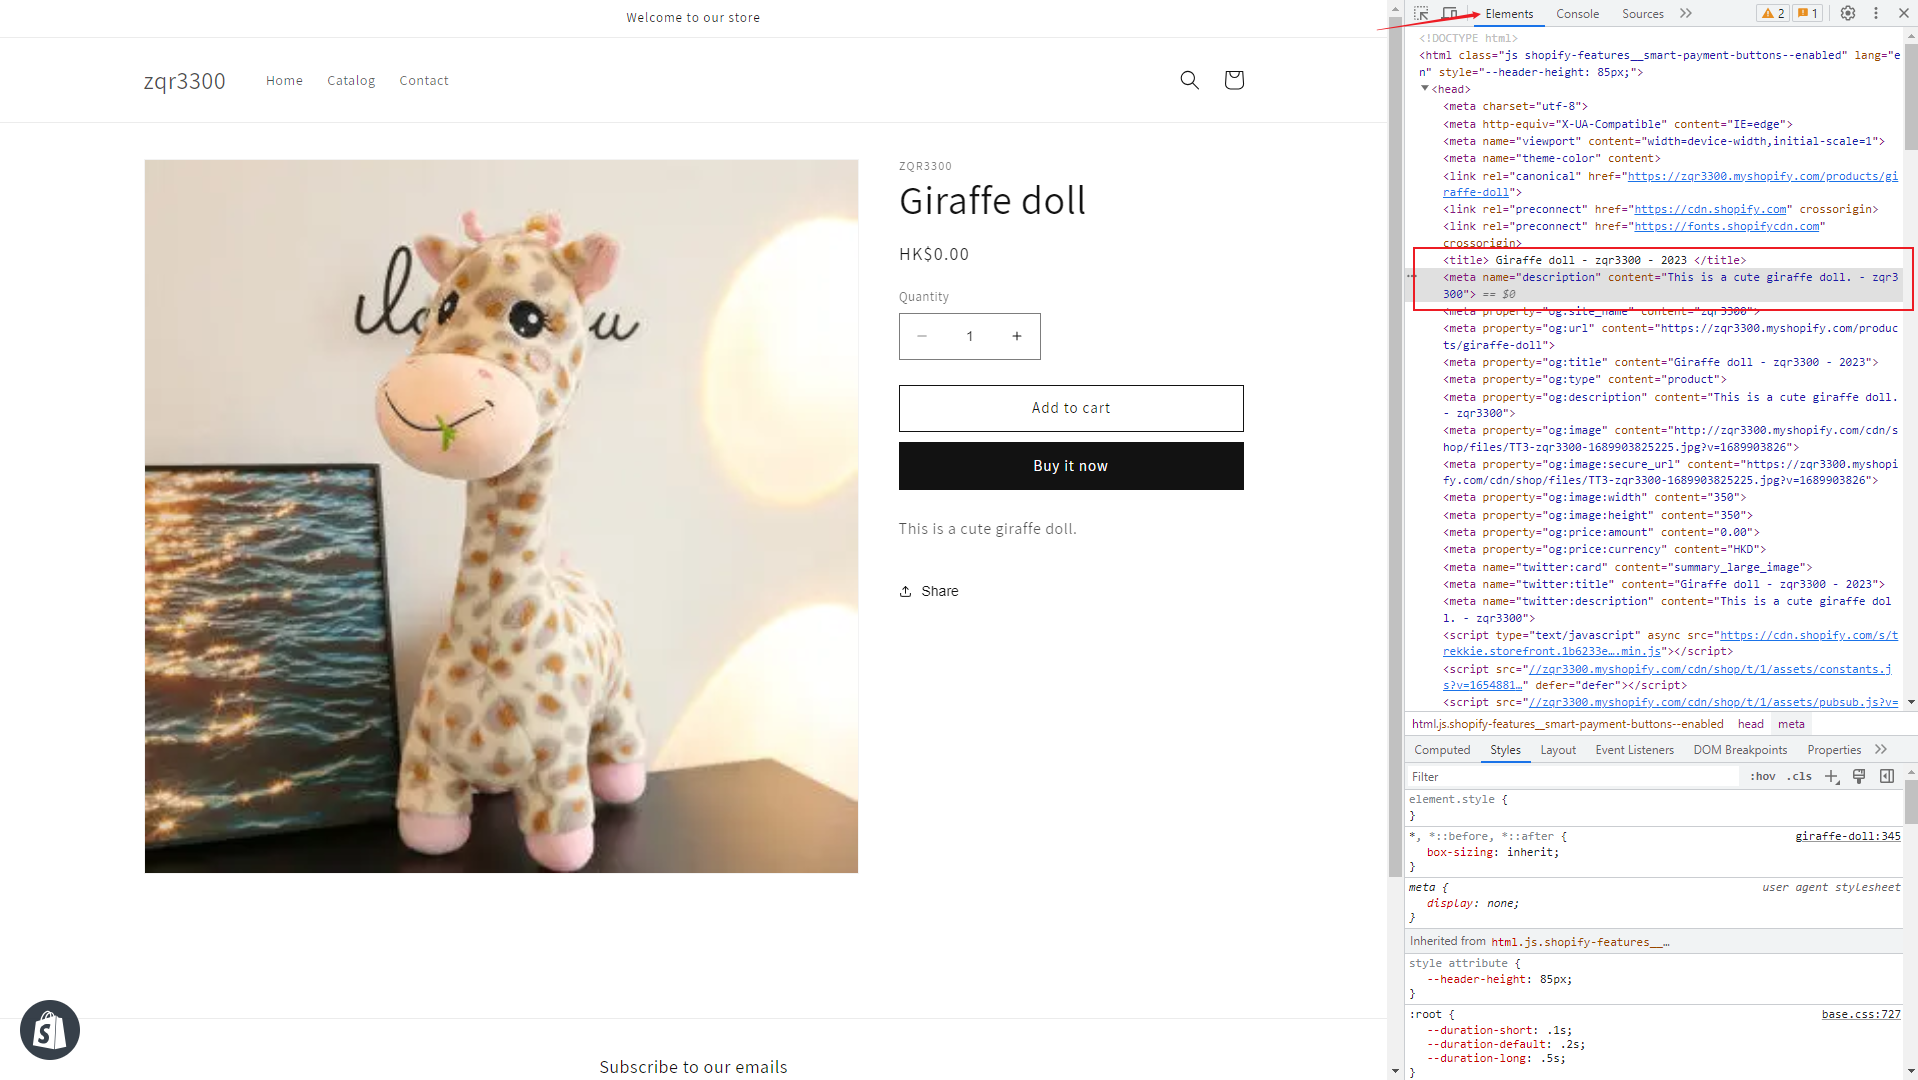Activate the inspect element picker icon
Viewport: 1918px width, 1080px height.
(x=1421, y=14)
